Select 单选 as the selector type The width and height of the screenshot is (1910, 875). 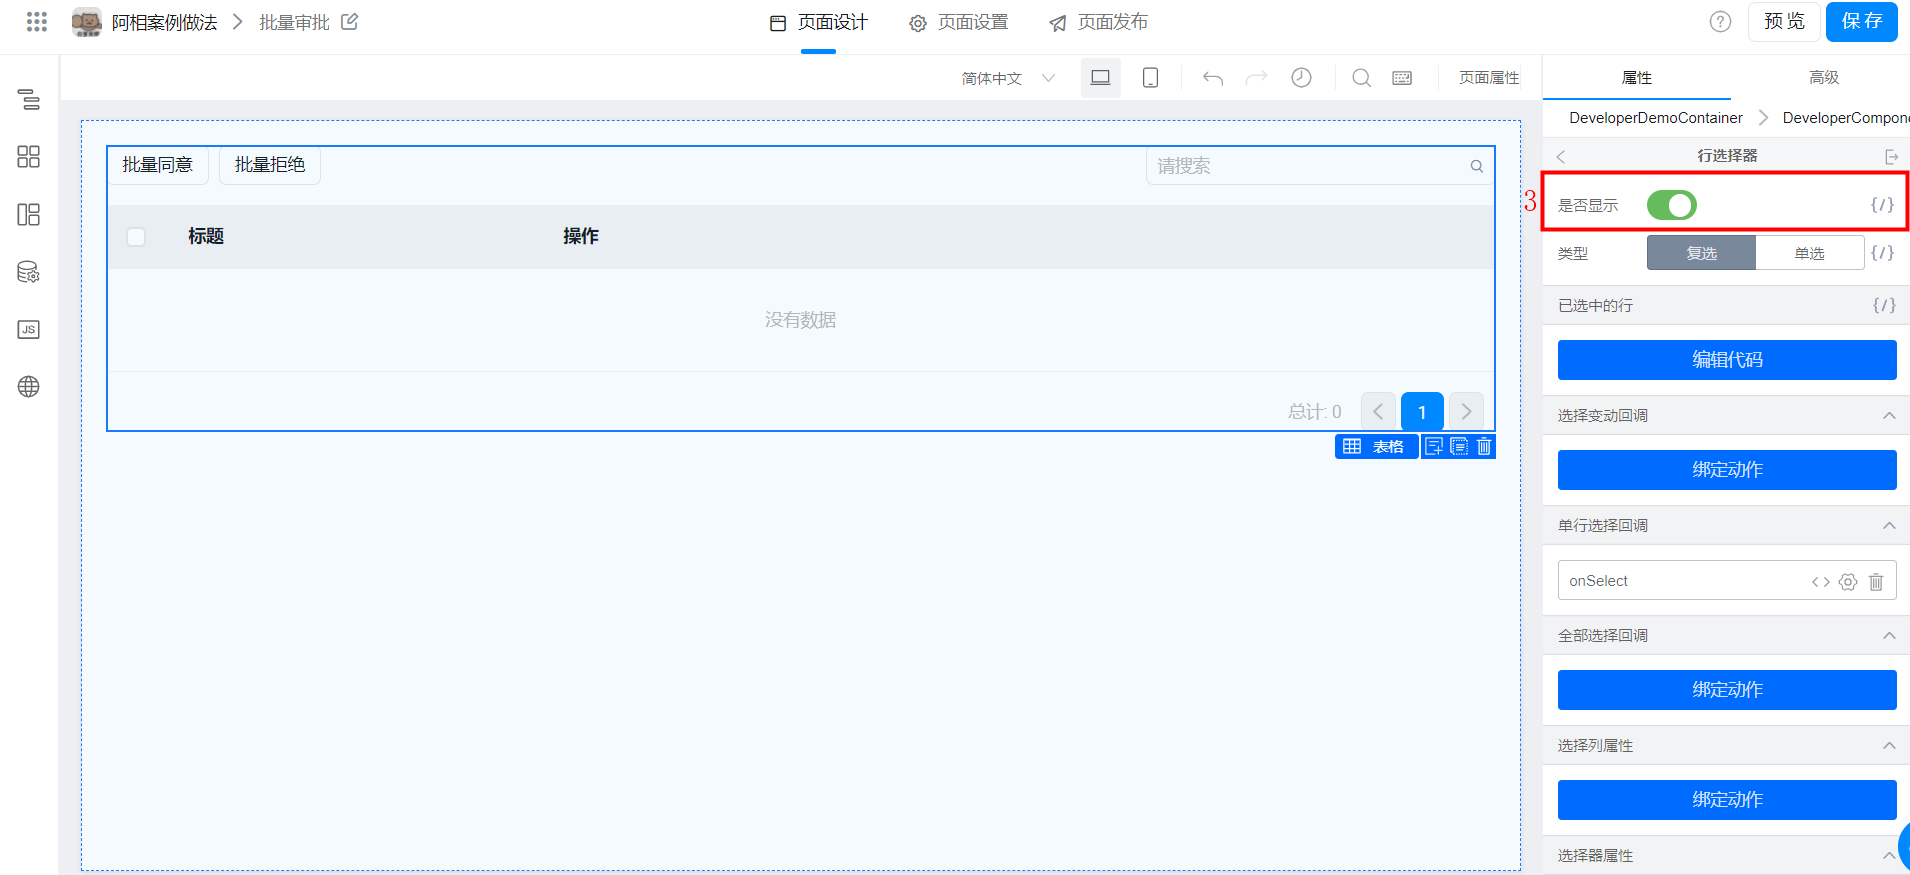tap(1809, 253)
